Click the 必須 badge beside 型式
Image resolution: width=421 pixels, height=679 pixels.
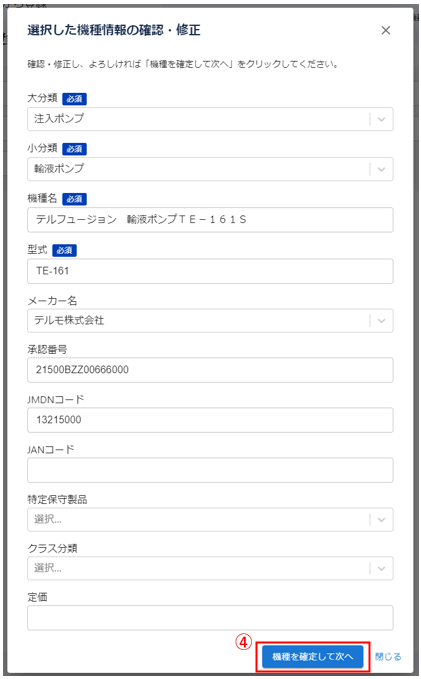[x=65, y=250]
